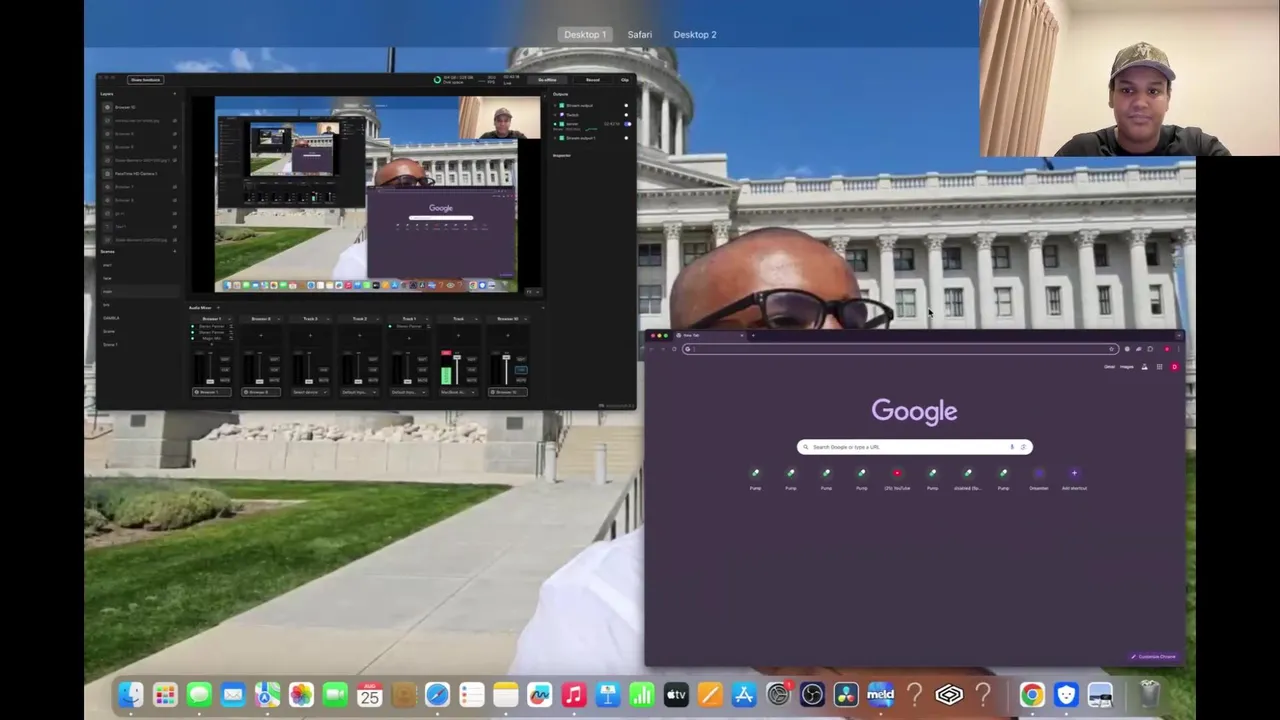1280x720 pixels.
Task: Open the Chrome tab search dropdown
Action: tap(1179, 335)
